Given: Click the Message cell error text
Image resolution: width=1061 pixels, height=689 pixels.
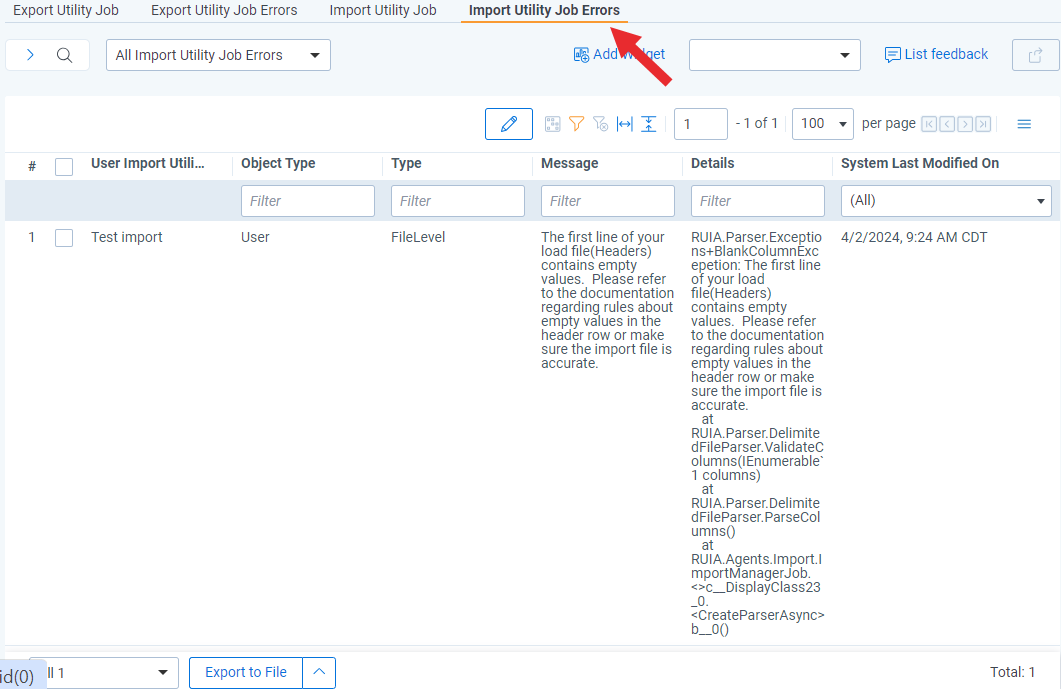Looking at the screenshot, I should [607, 300].
